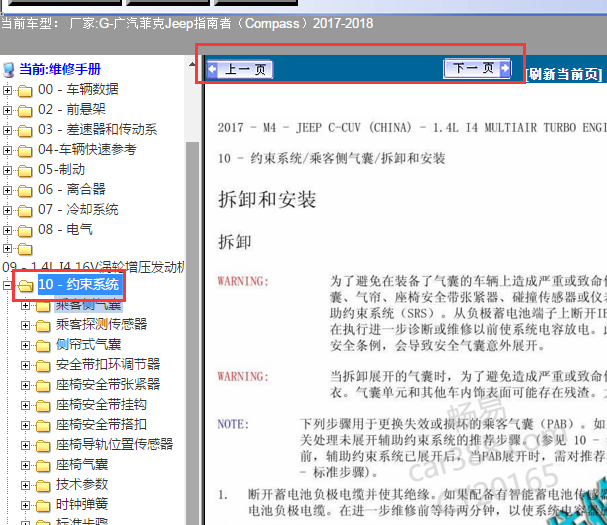Click folder icon for 侧帘式气囊
Image resolution: width=607 pixels, height=525 pixels.
pos(43,346)
